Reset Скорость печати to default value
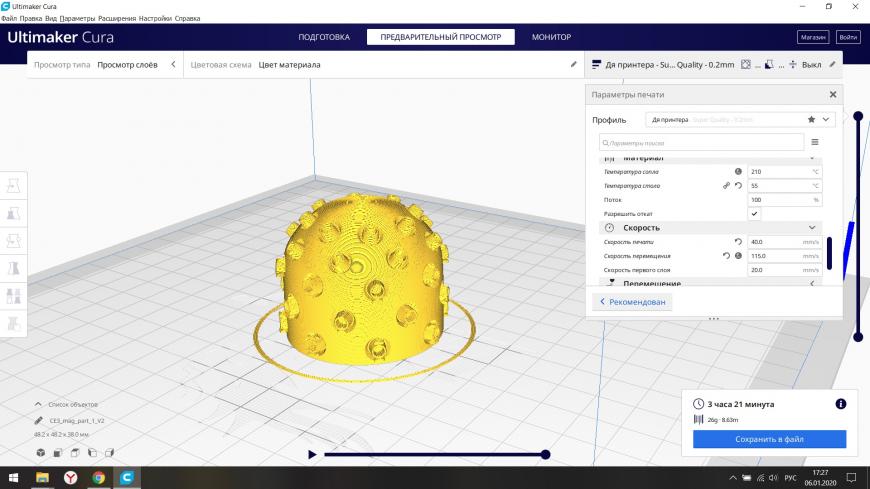This screenshot has height=489, width=870. coord(739,241)
